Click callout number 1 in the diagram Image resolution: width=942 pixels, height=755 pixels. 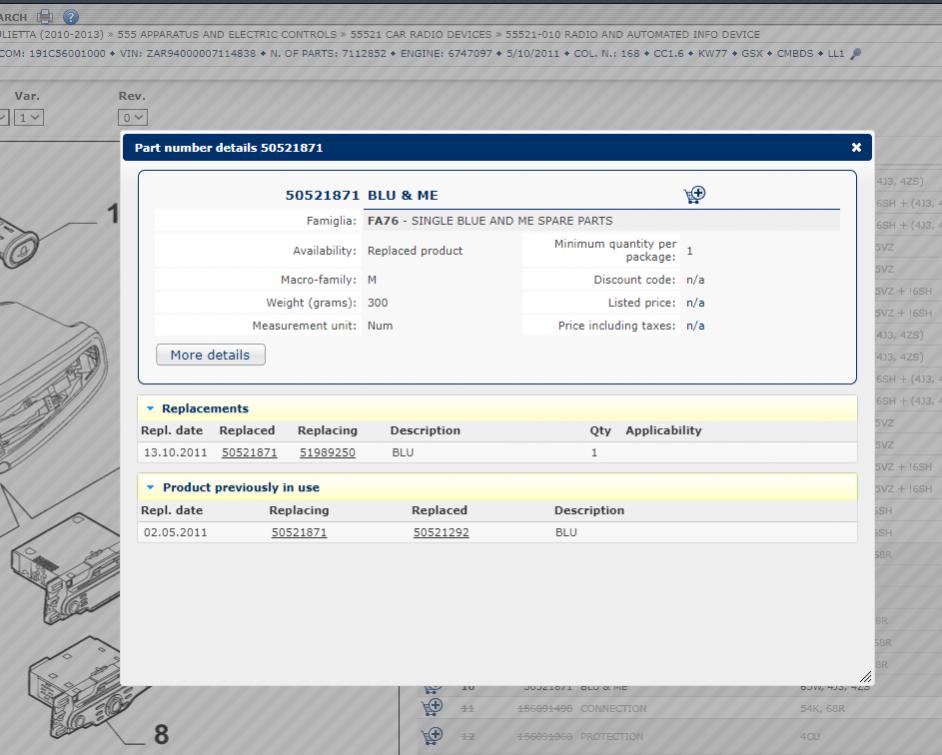pos(113,214)
